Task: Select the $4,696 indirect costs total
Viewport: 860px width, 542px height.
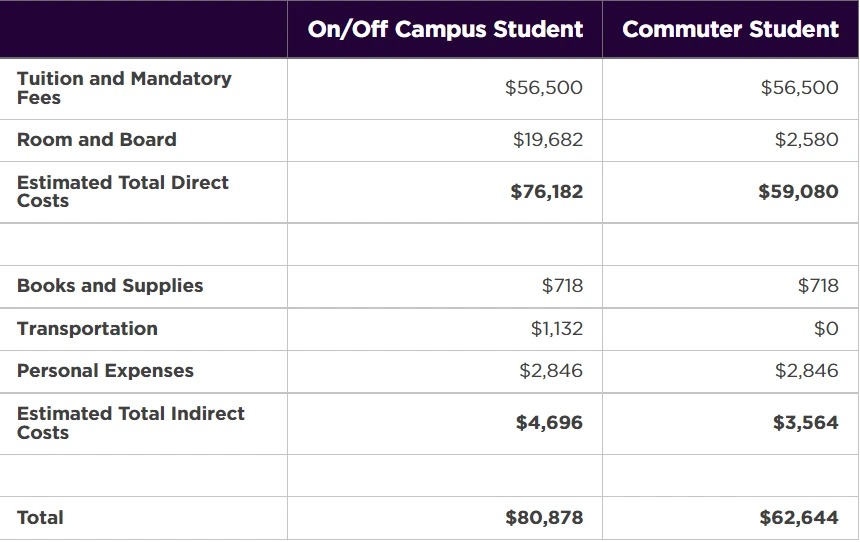Action: click(x=549, y=423)
